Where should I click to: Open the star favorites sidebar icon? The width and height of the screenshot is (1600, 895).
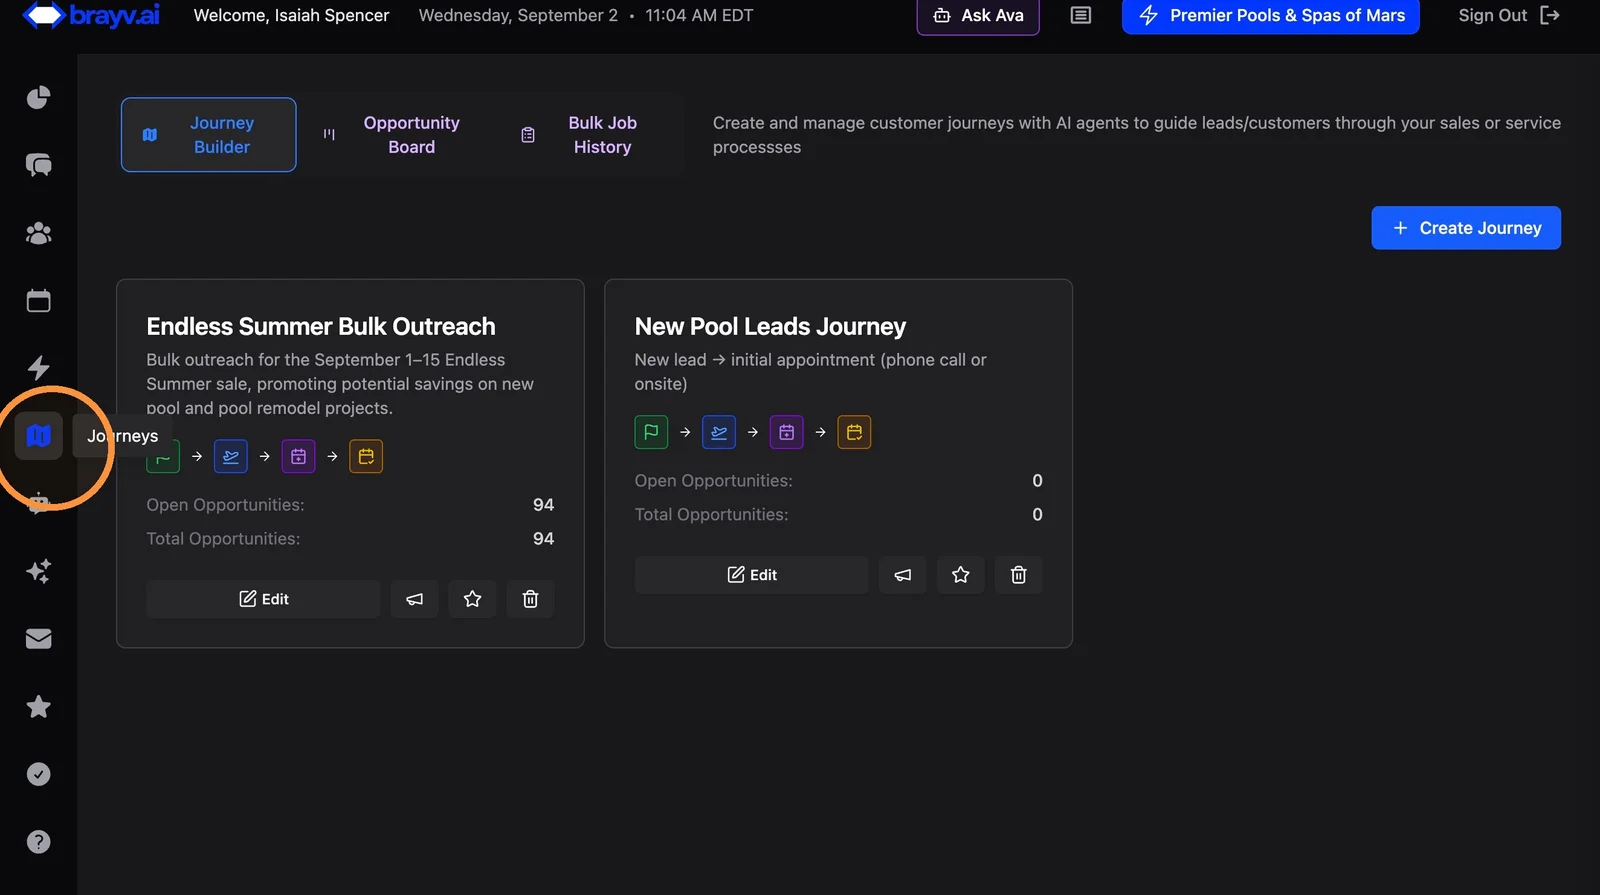pos(38,707)
